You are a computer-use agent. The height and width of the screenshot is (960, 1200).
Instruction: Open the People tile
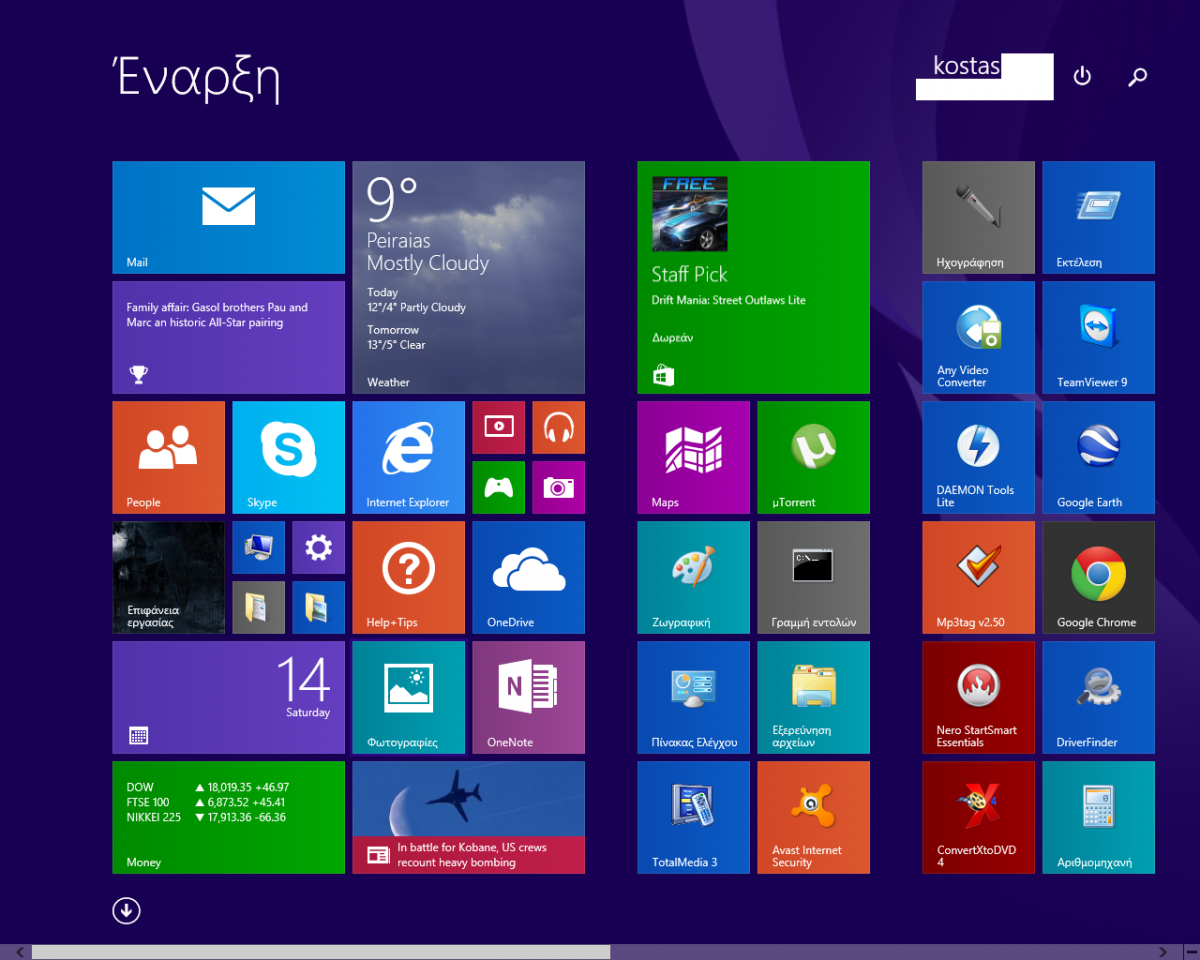pos(168,457)
